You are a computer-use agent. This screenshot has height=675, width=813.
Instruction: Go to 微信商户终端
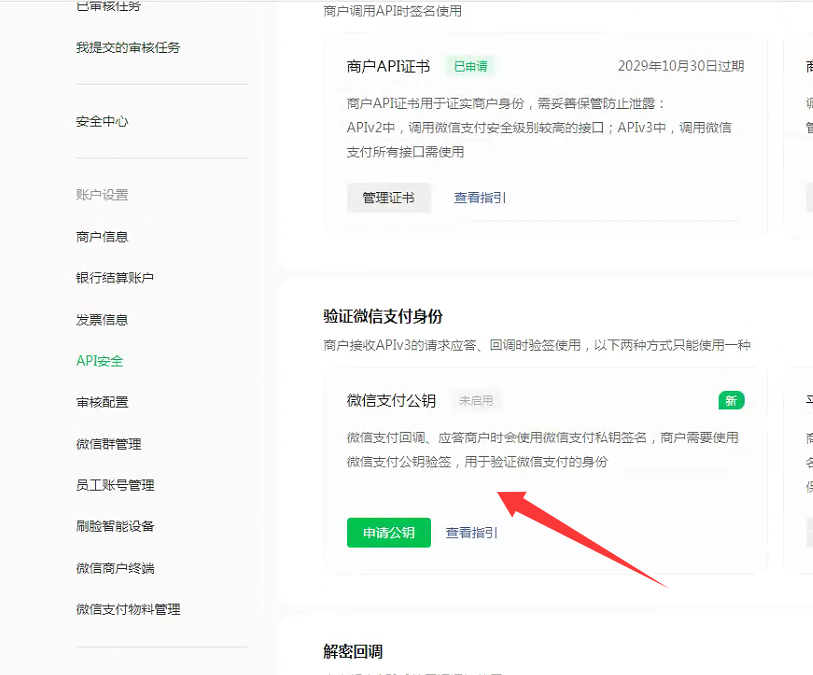point(115,568)
